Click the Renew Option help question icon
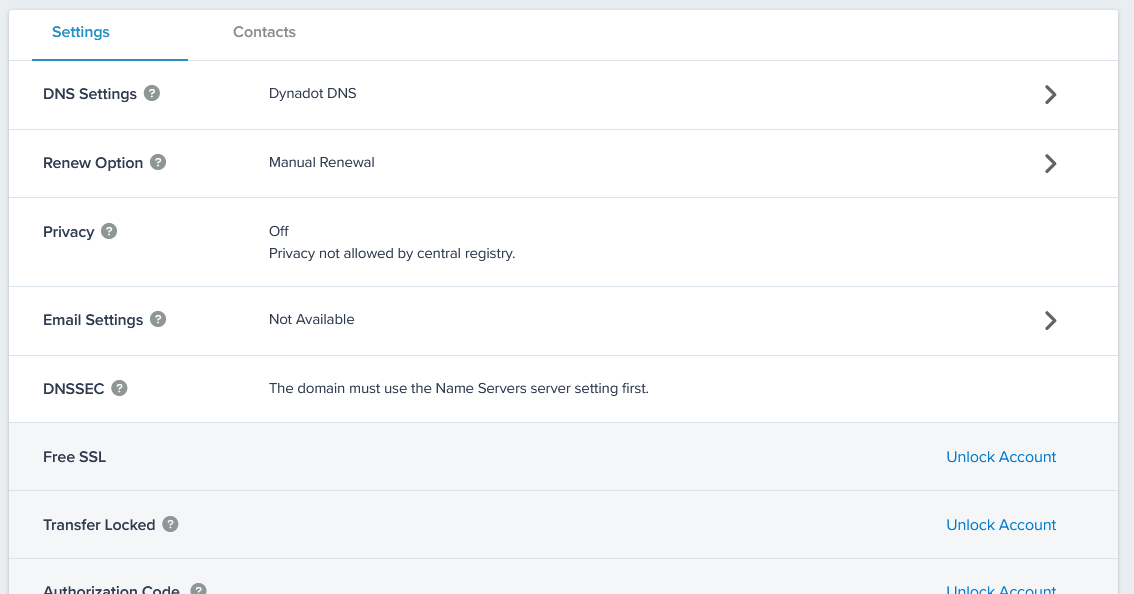The image size is (1134, 594). [x=158, y=162]
